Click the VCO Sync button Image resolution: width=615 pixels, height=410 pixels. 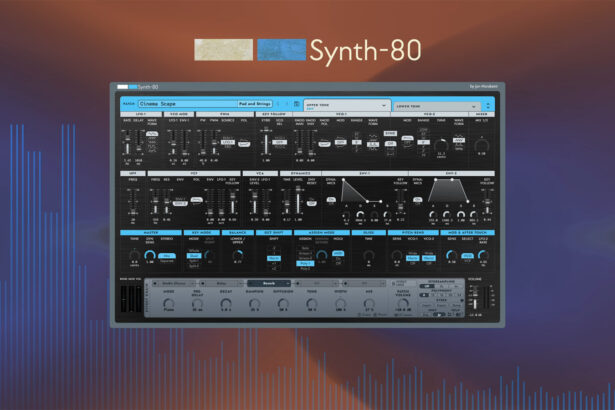coord(390,134)
